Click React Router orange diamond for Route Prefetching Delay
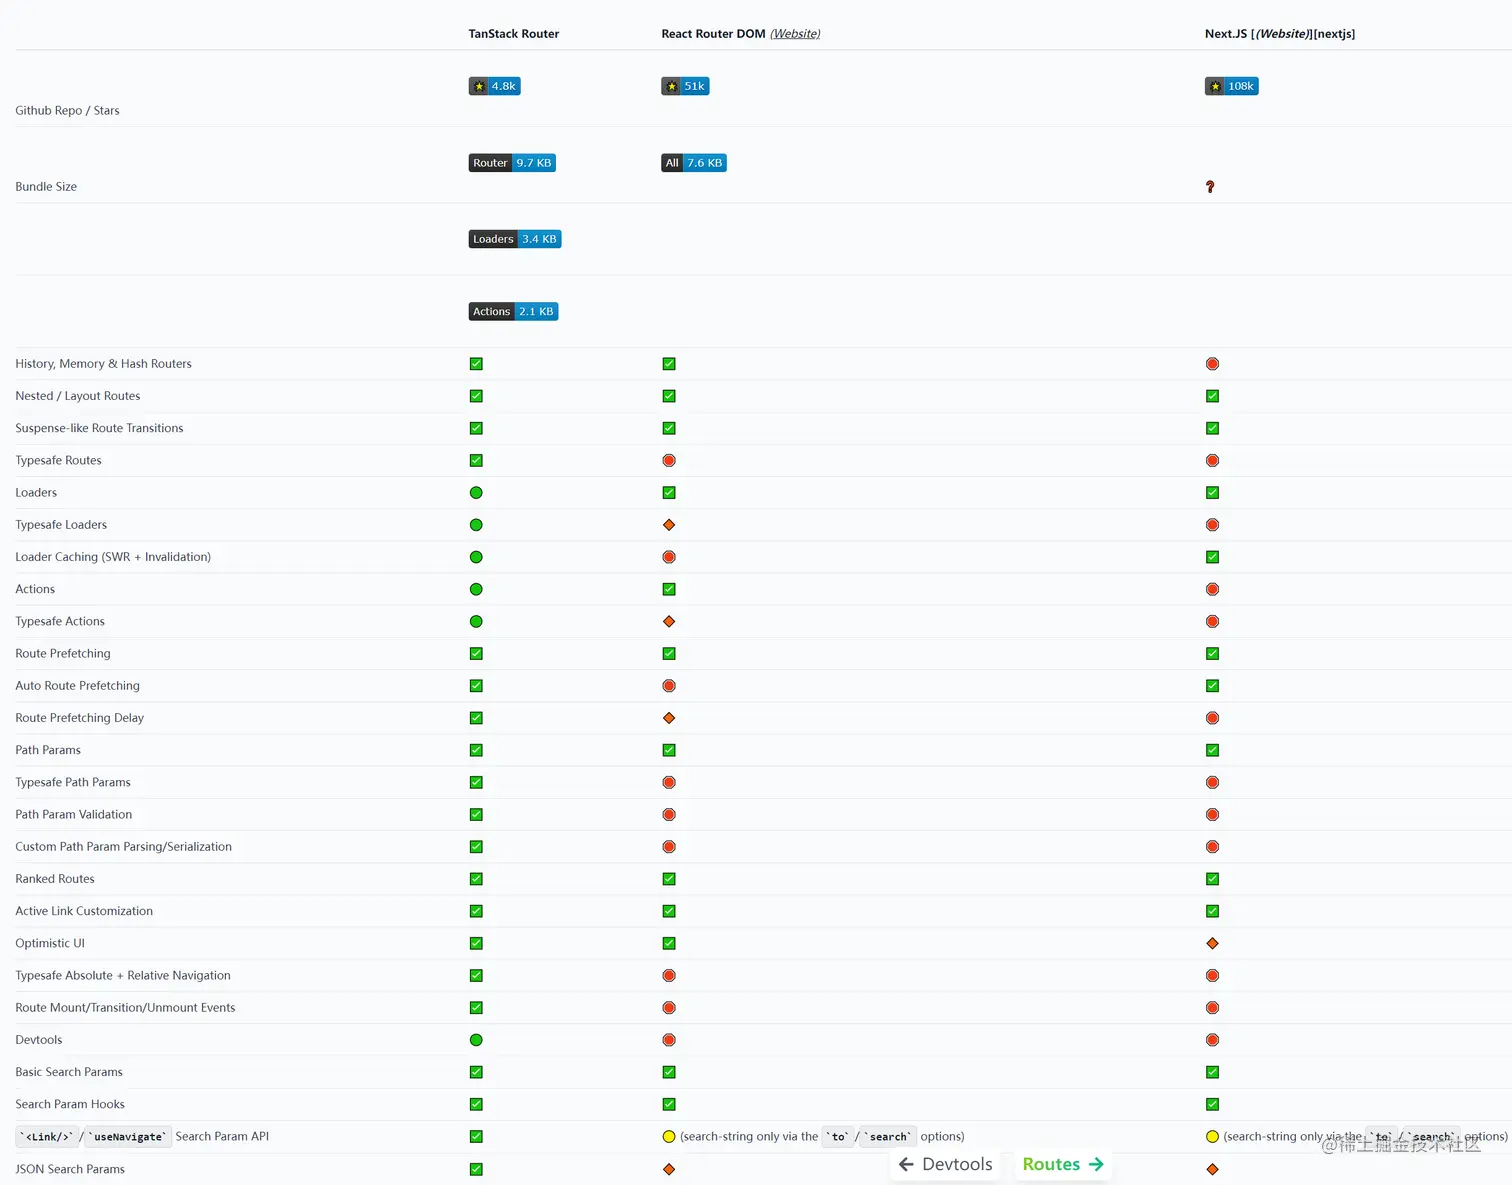This screenshot has width=1512, height=1185. point(669,718)
